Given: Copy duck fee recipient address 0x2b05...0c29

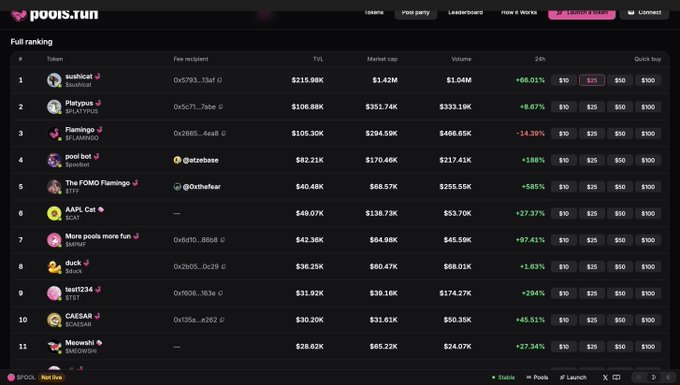Looking at the screenshot, I should (223, 267).
